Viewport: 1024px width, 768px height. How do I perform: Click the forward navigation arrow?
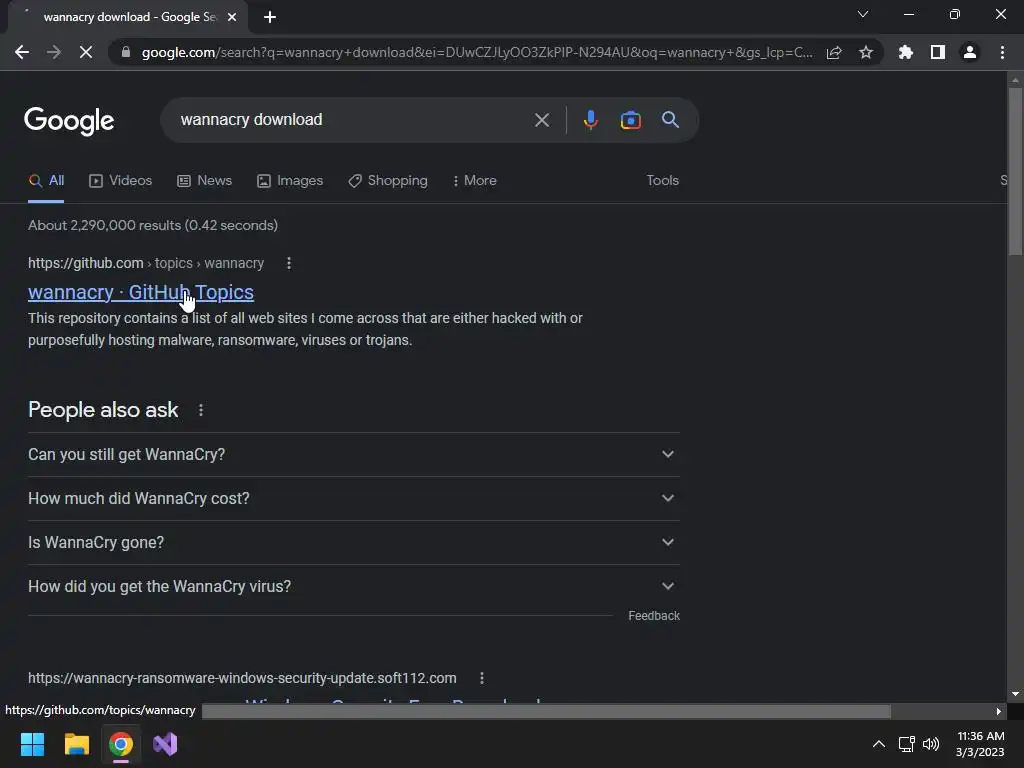54,52
